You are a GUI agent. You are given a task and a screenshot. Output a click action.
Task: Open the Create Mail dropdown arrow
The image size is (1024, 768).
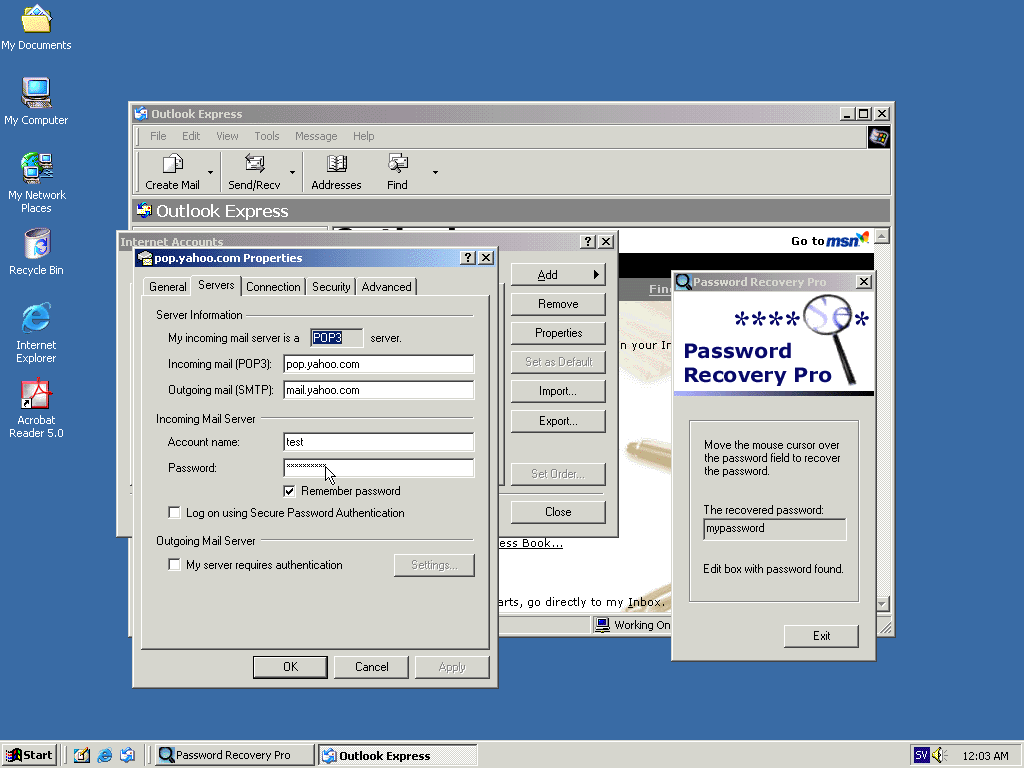210,172
